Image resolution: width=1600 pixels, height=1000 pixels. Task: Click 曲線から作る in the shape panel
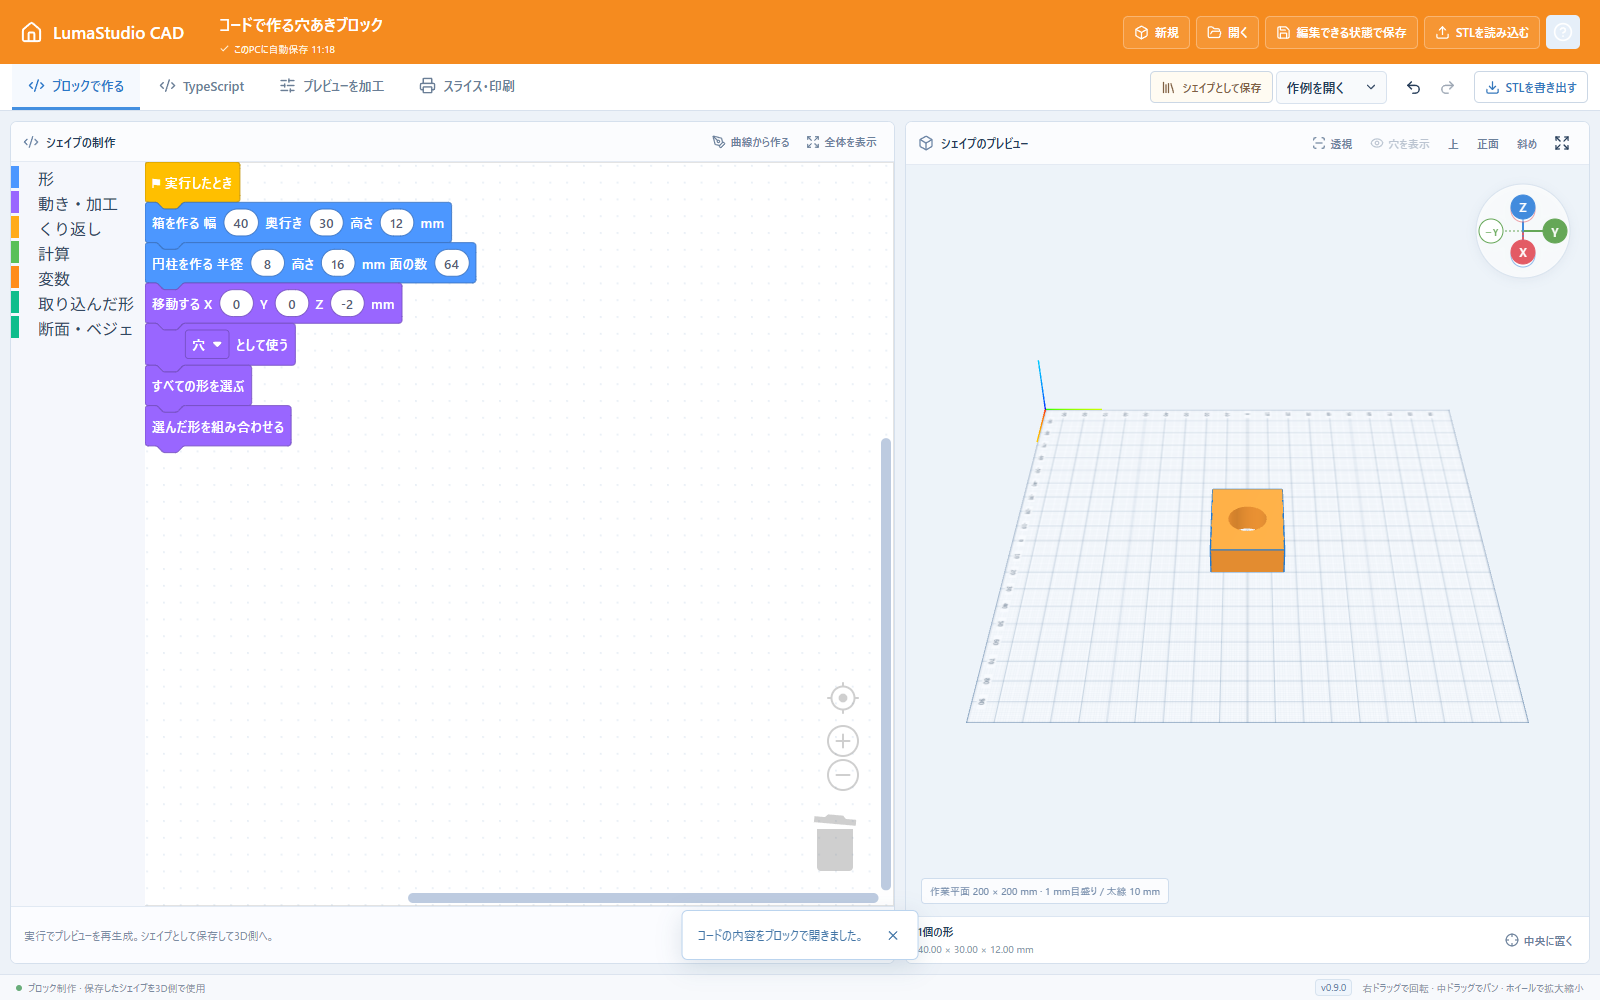751,142
